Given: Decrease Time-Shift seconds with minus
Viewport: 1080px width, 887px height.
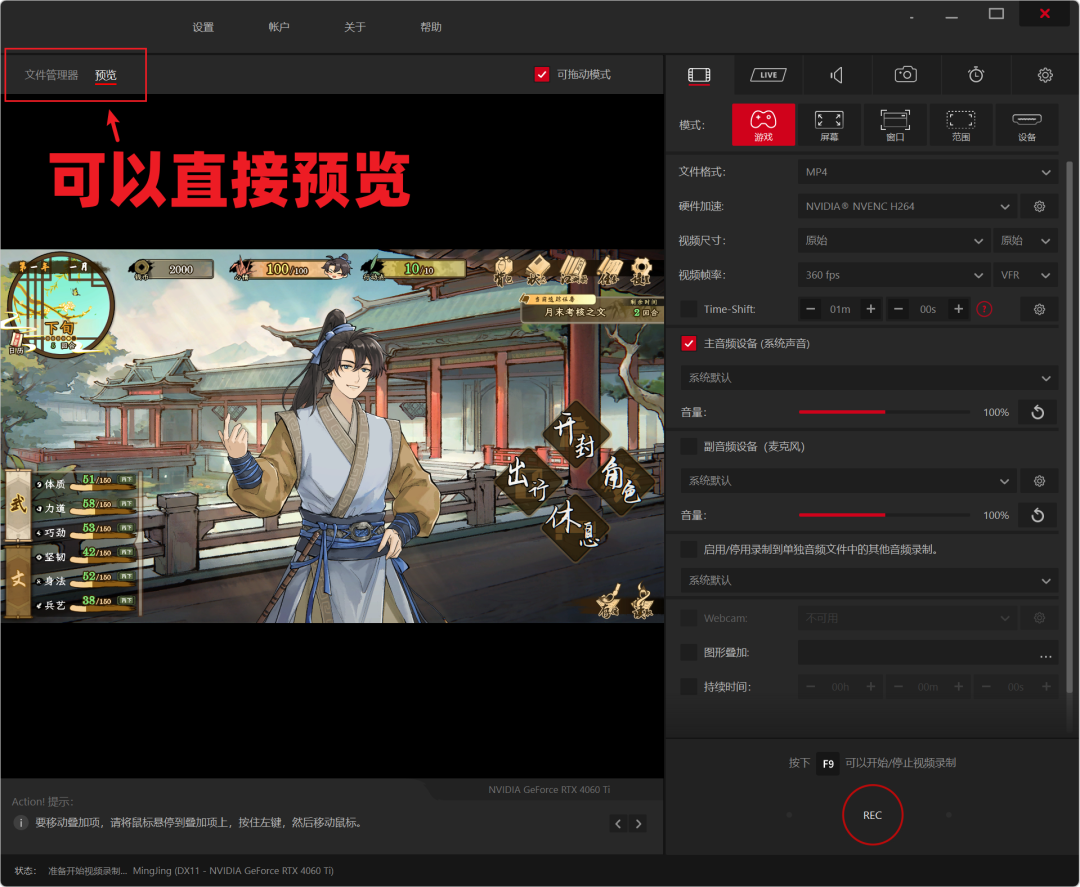Looking at the screenshot, I should point(898,309).
